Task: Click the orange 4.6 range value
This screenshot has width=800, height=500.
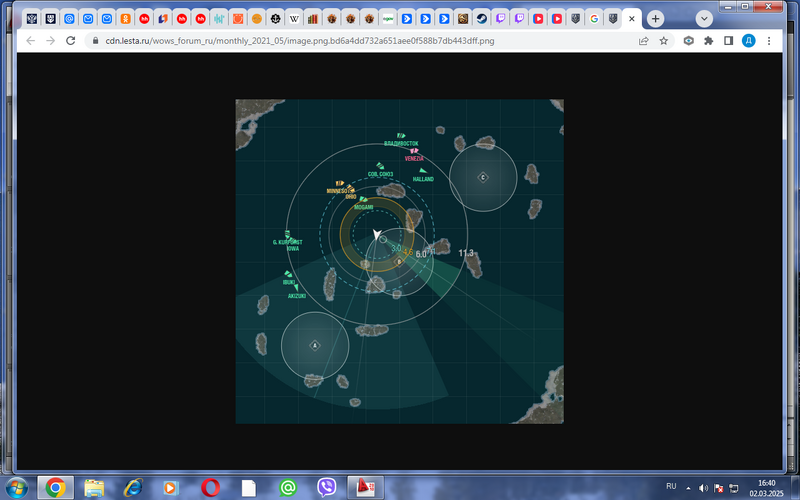Action: (x=408, y=252)
